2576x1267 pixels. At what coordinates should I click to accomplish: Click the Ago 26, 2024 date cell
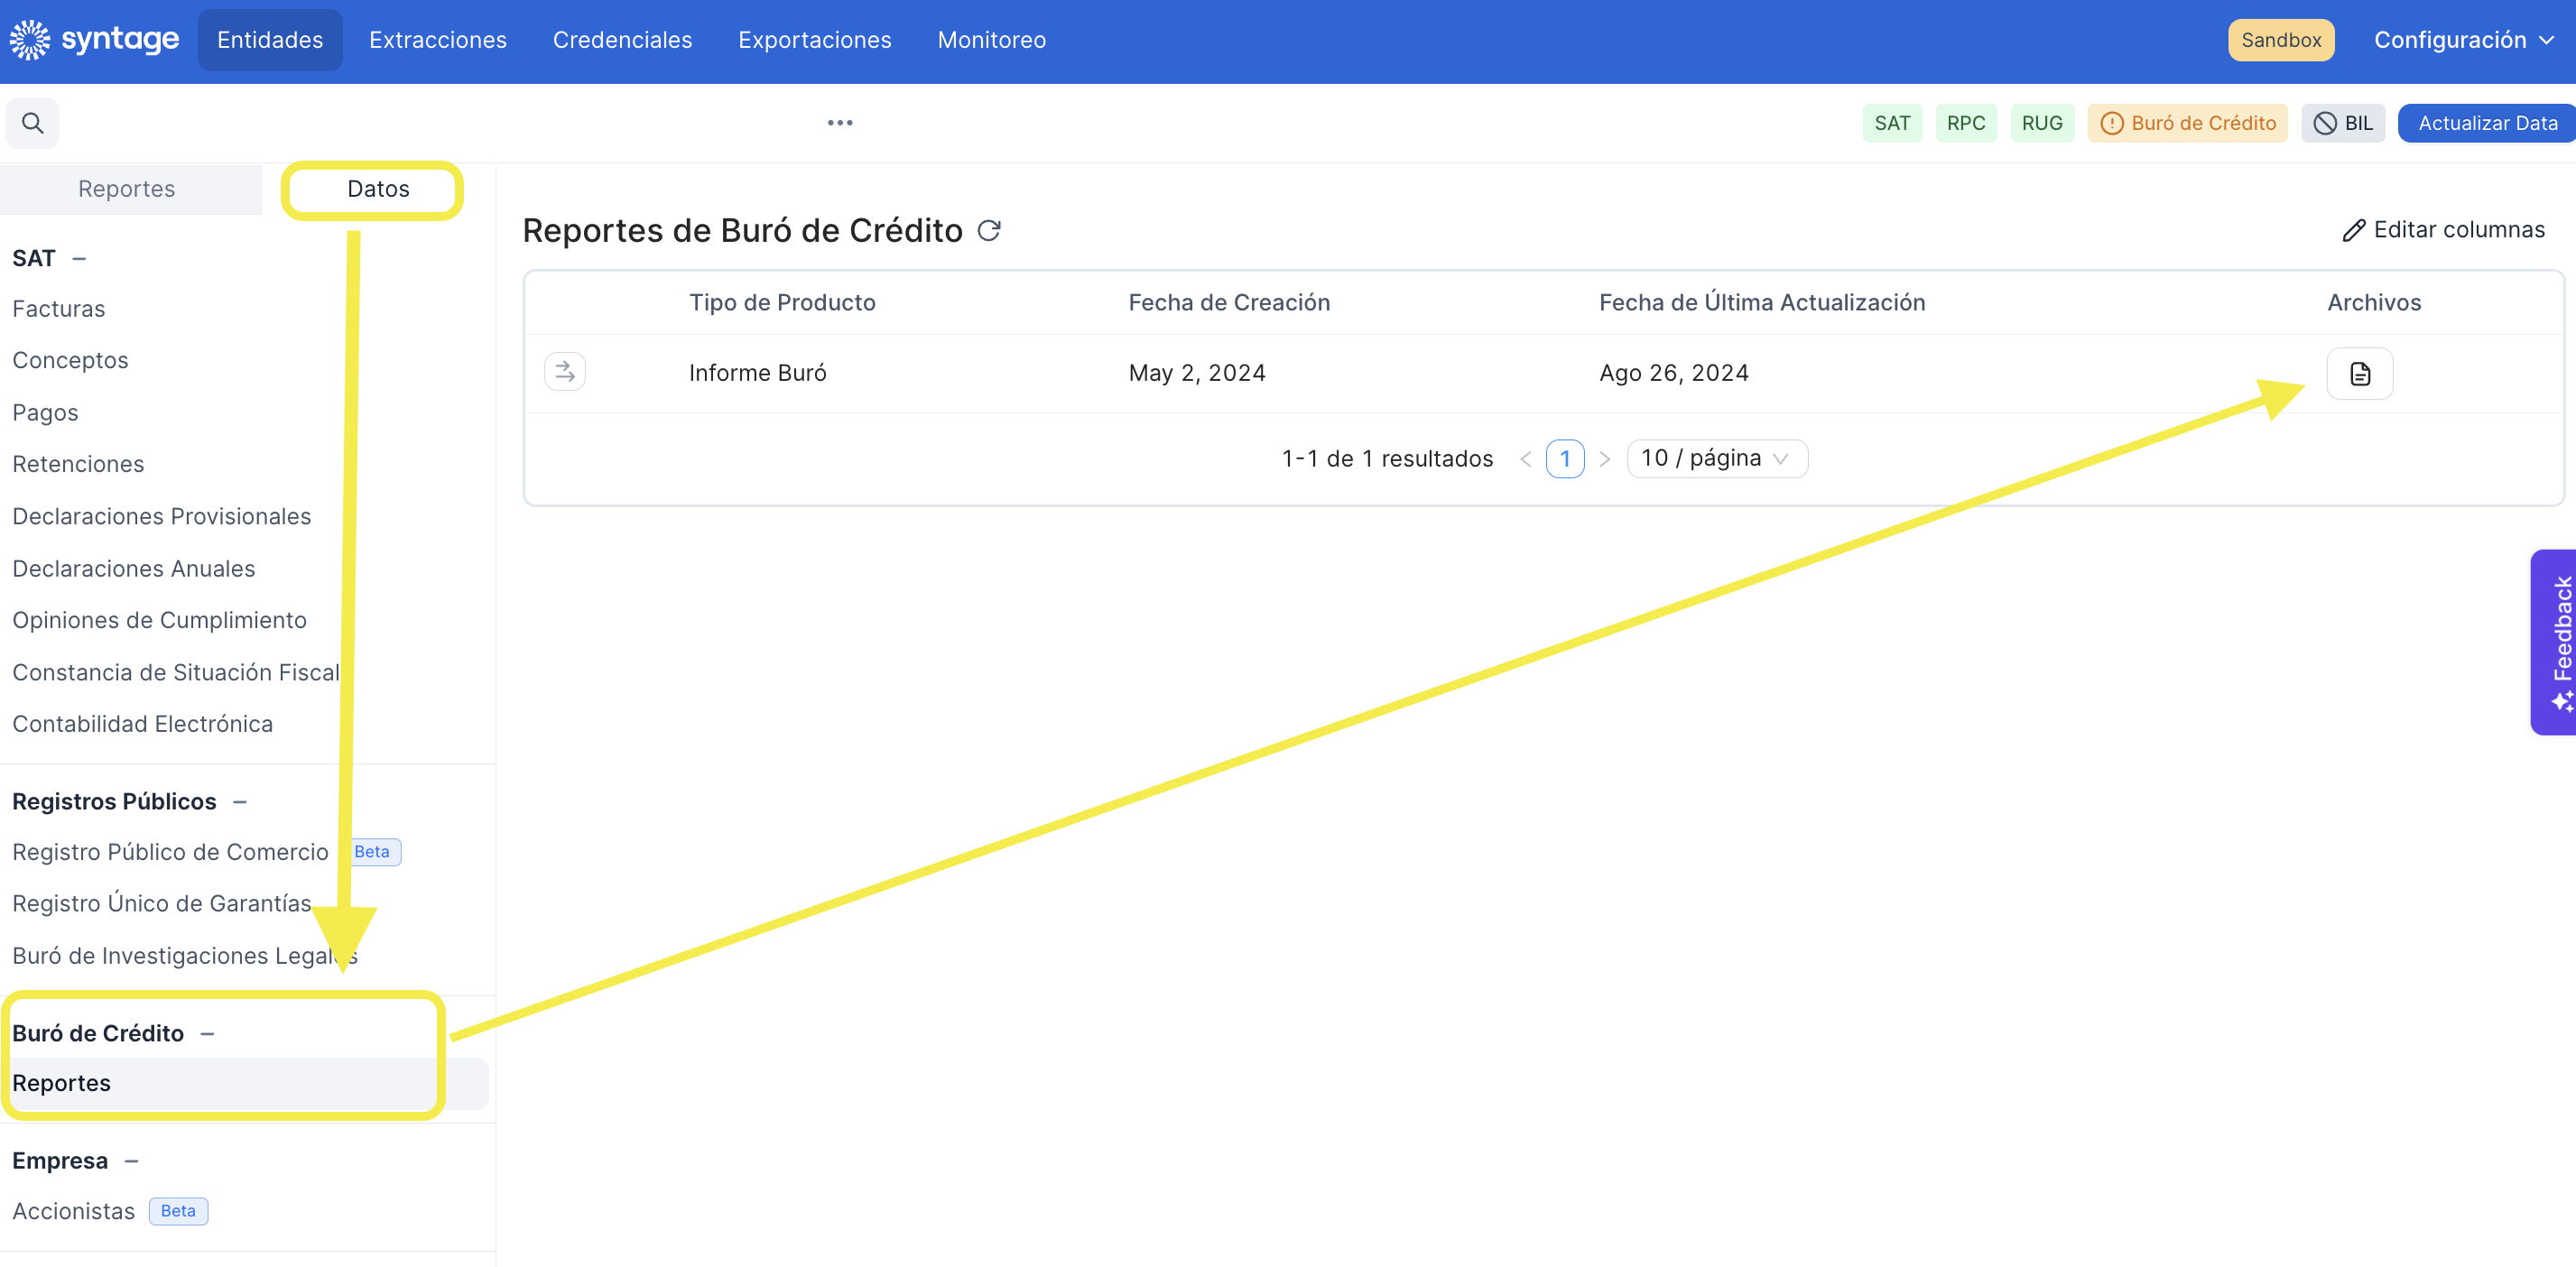click(x=1674, y=373)
